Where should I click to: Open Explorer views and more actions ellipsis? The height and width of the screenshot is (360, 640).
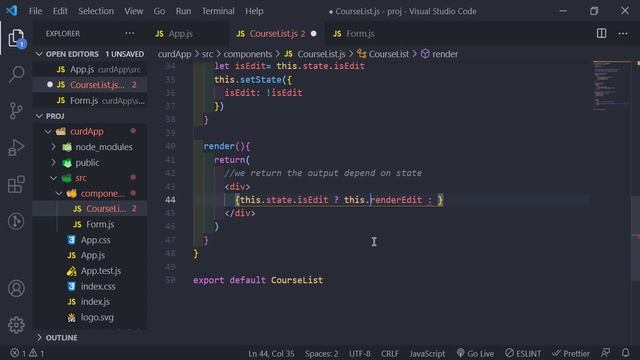click(129, 33)
